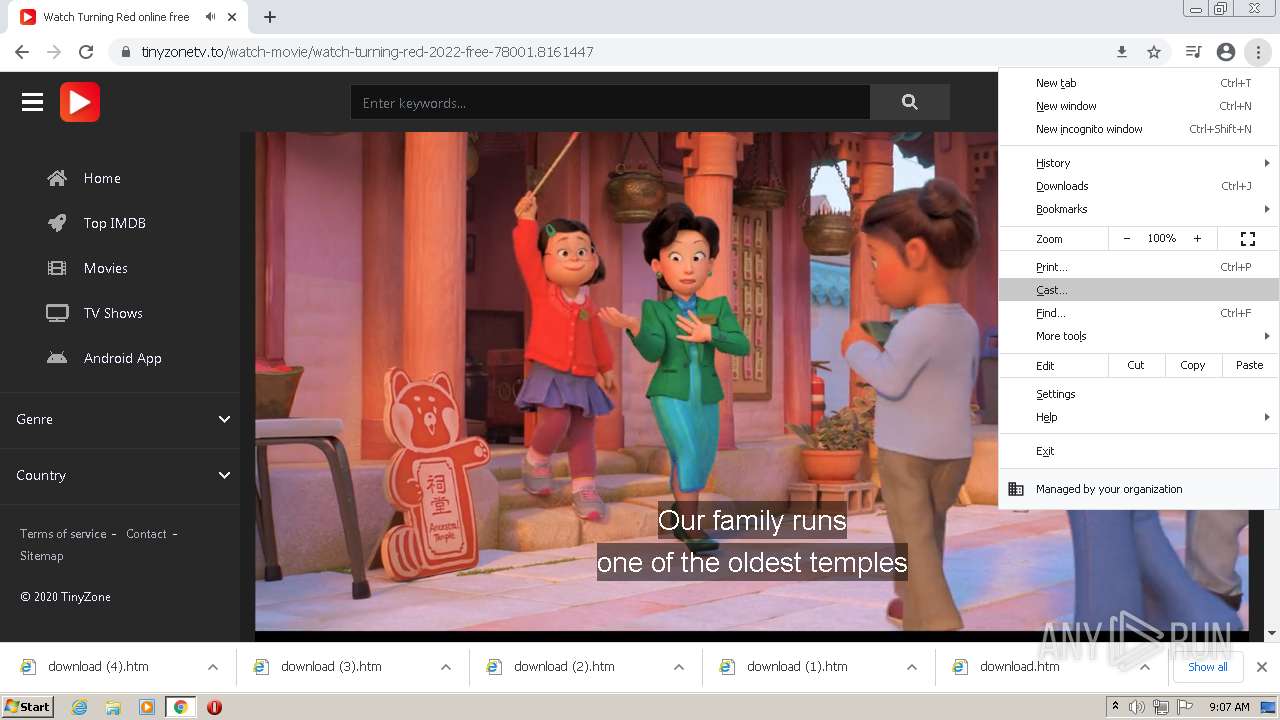
Task: Focus the Enter keywords search field
Action: 610,102
